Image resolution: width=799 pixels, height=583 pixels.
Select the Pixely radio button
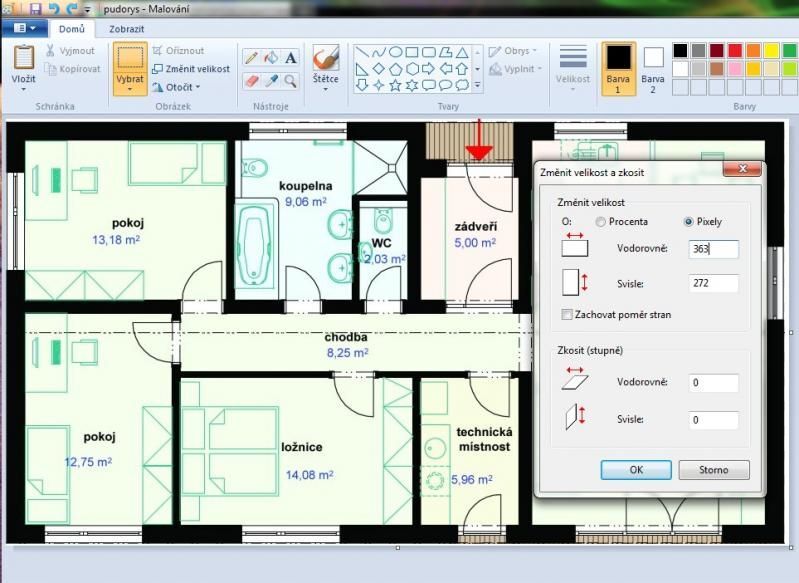click(688, 222)
